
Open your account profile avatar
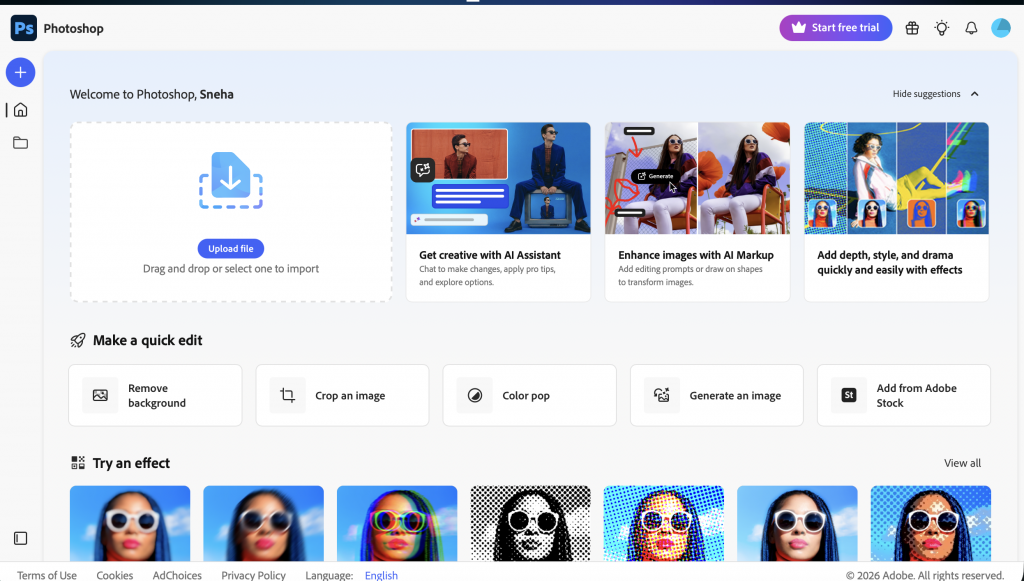click(1001, 28)
